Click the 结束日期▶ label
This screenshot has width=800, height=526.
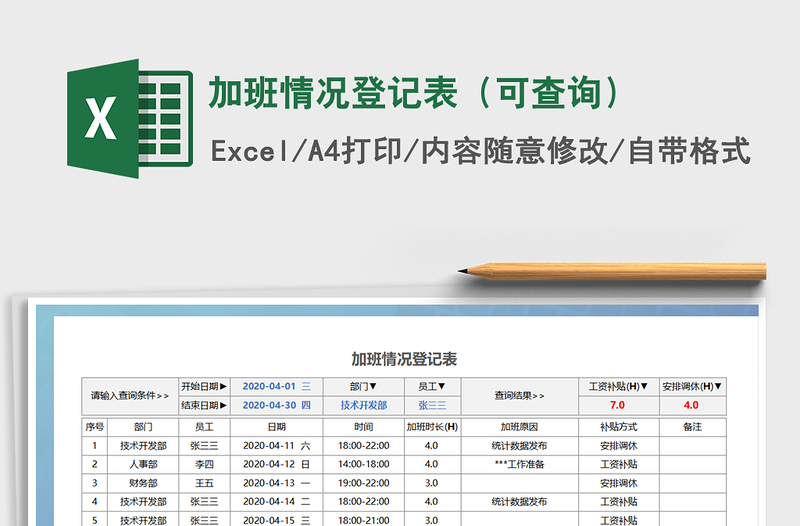tap(204, 405)
